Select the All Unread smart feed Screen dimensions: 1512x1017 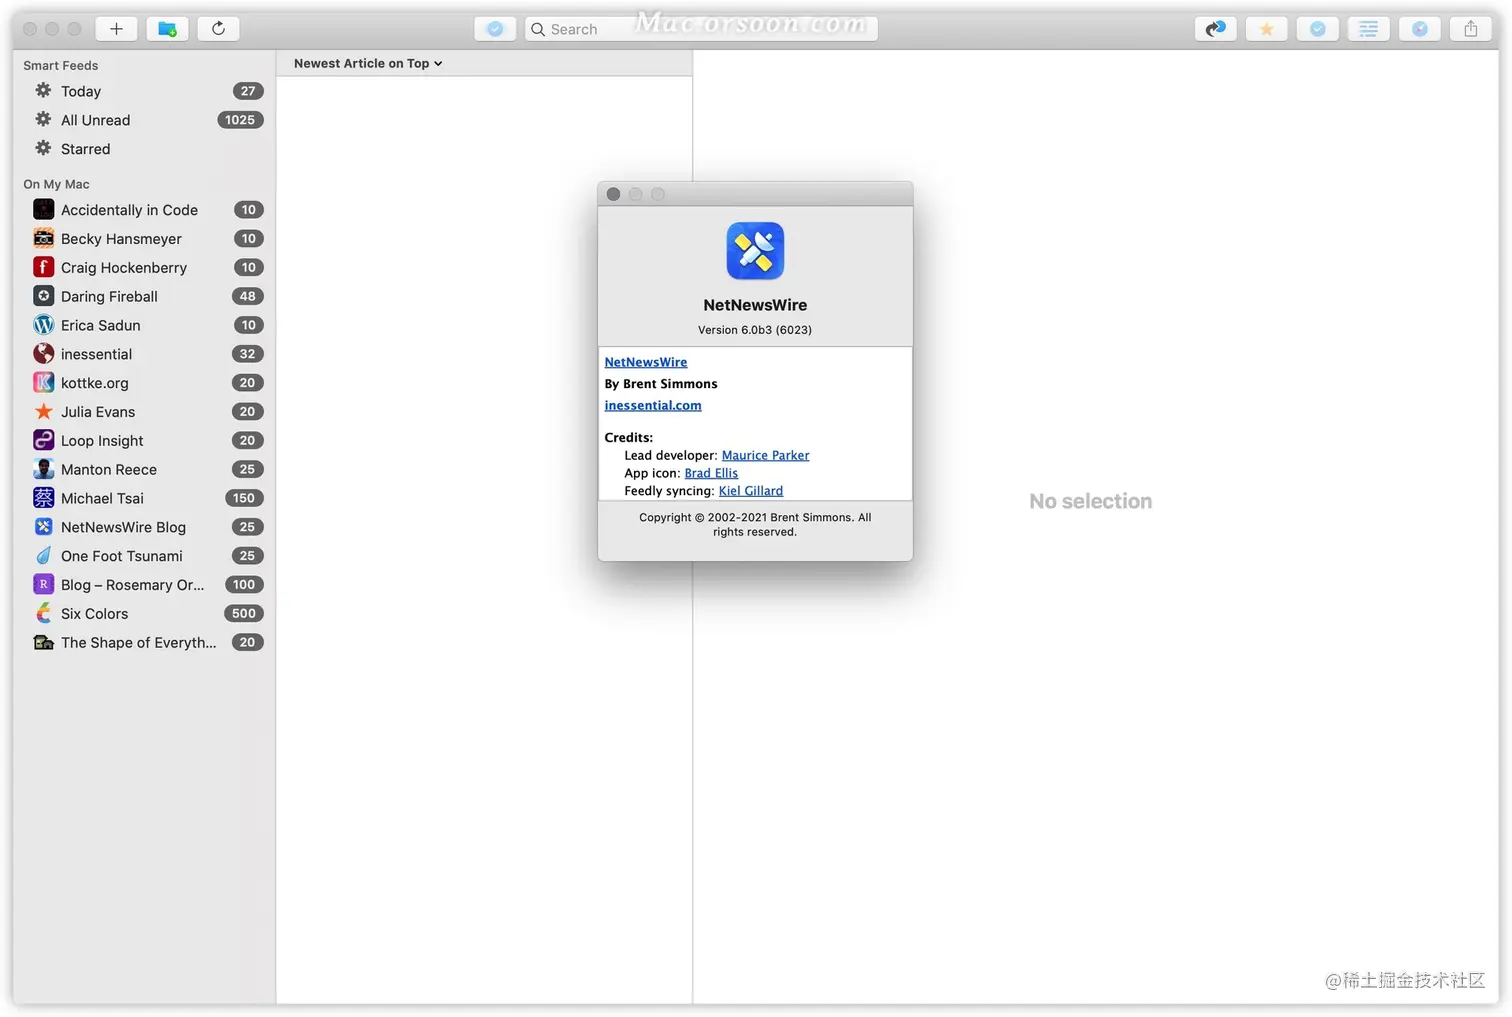pos(144,120)
